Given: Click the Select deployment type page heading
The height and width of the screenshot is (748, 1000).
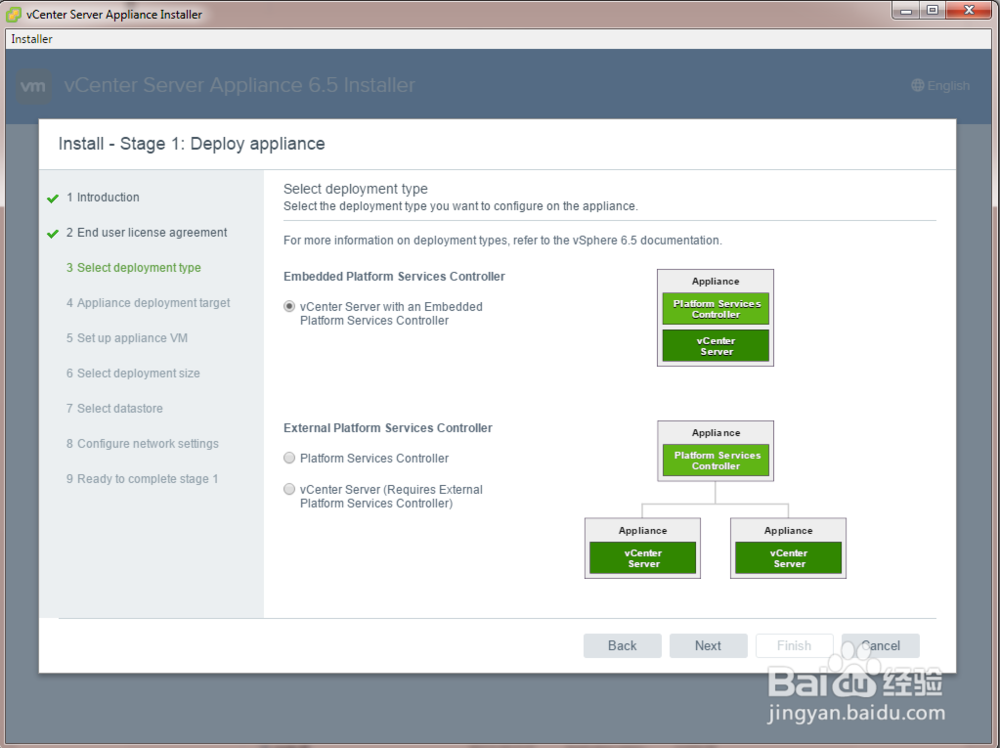Looking at the screenshot, I should click(355, 189).
